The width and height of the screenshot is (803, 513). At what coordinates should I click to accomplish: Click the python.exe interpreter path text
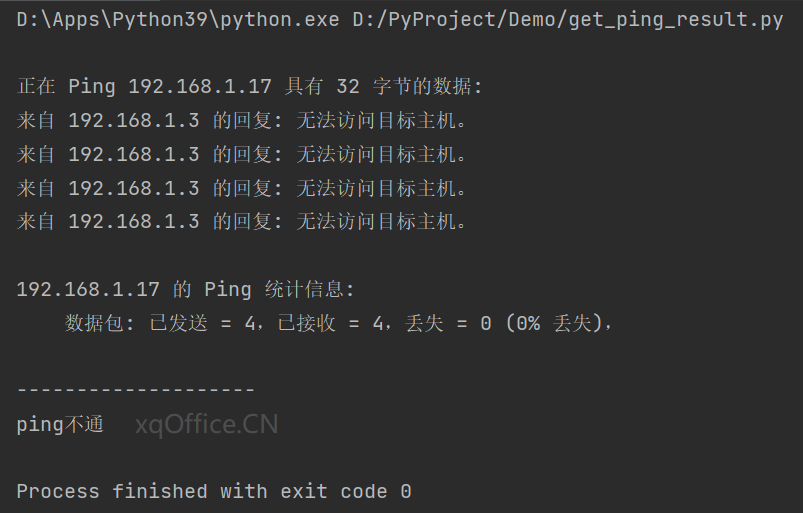178,20
